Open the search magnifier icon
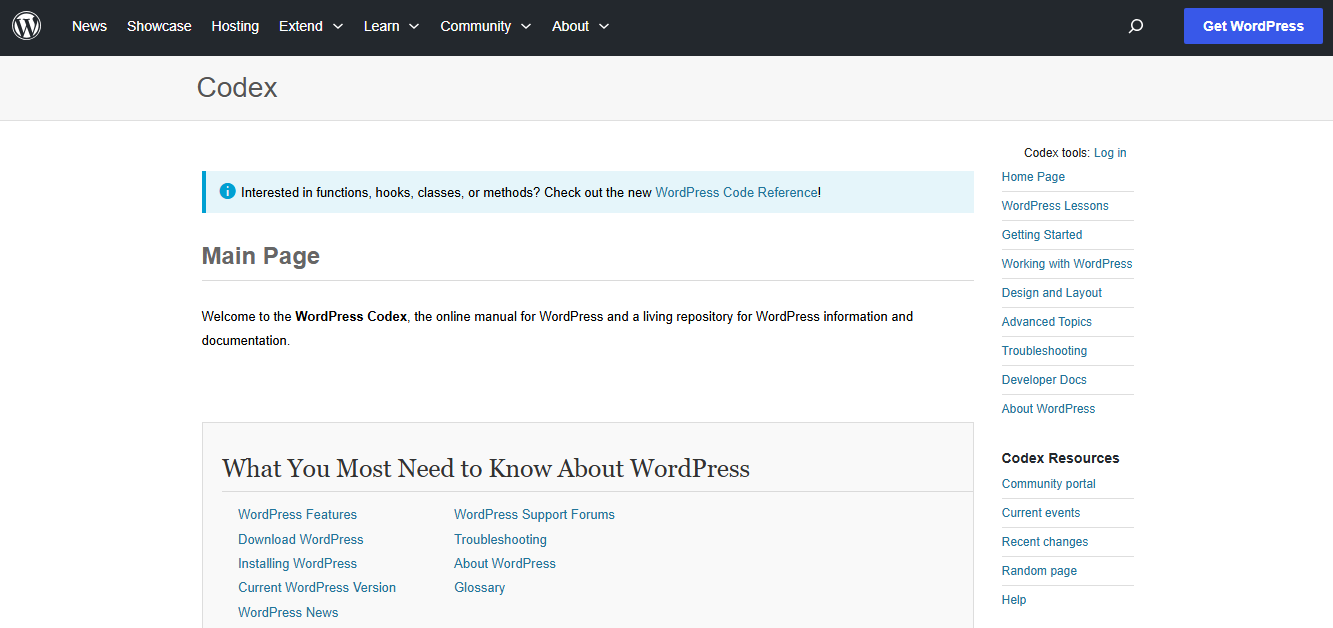Viewport: 1333px width, 628px height. pos(1136,26)
